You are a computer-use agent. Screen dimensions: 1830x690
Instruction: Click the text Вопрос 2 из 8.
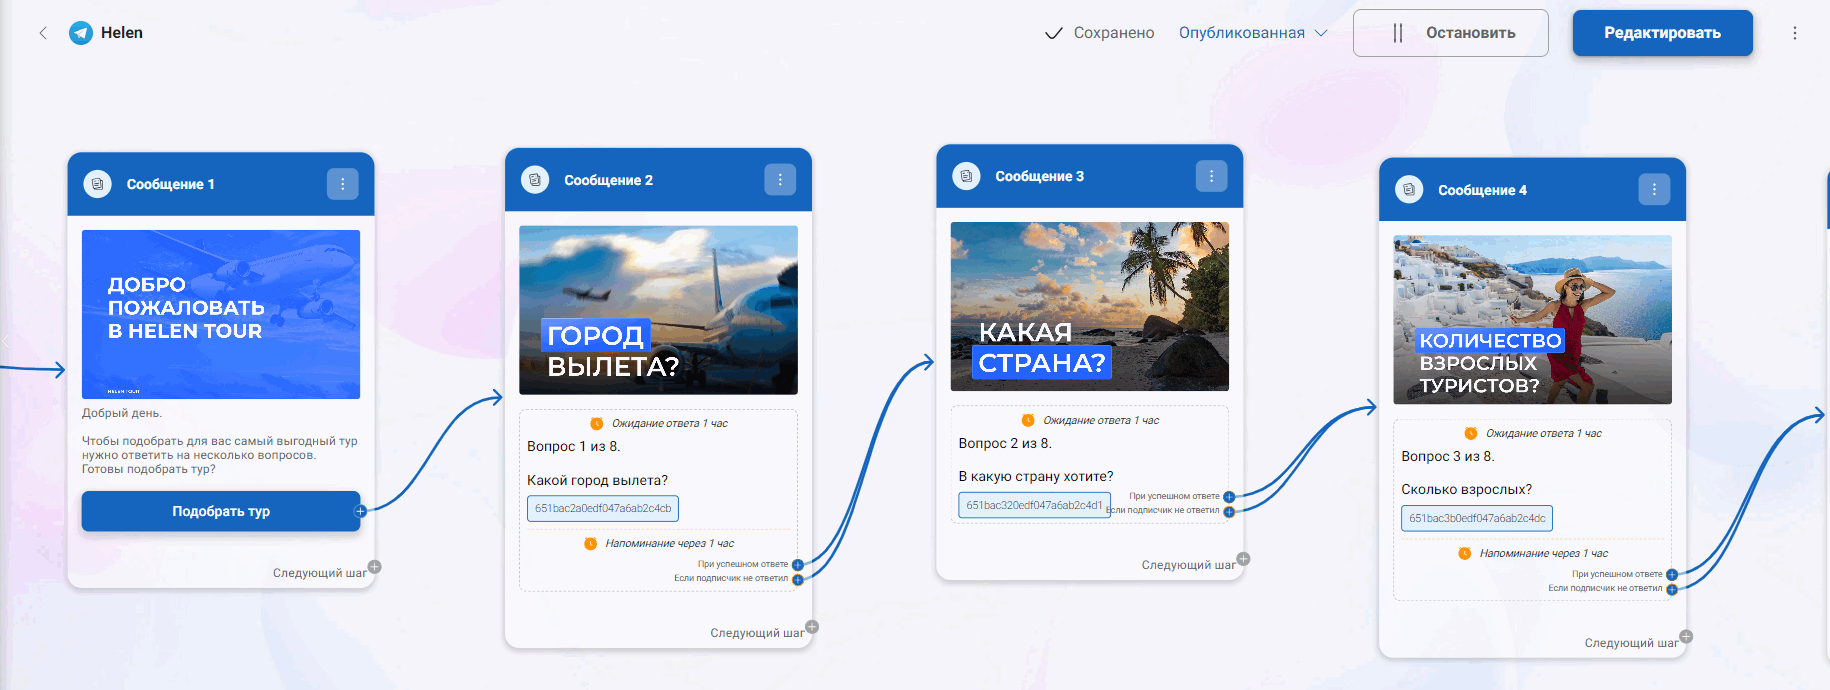(x=1005, y=443)
